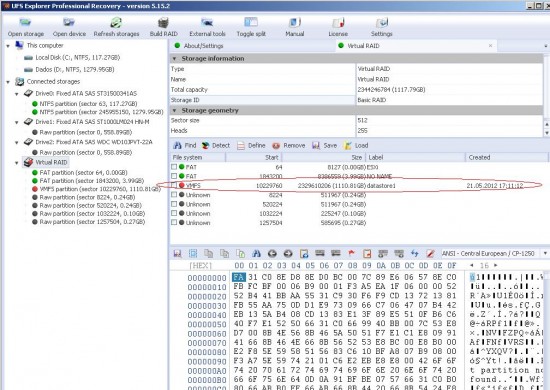This screenshot has width=550, height=390.
Task: Click the green-page paste icon in hex toolbar
Action: [240, 254]
